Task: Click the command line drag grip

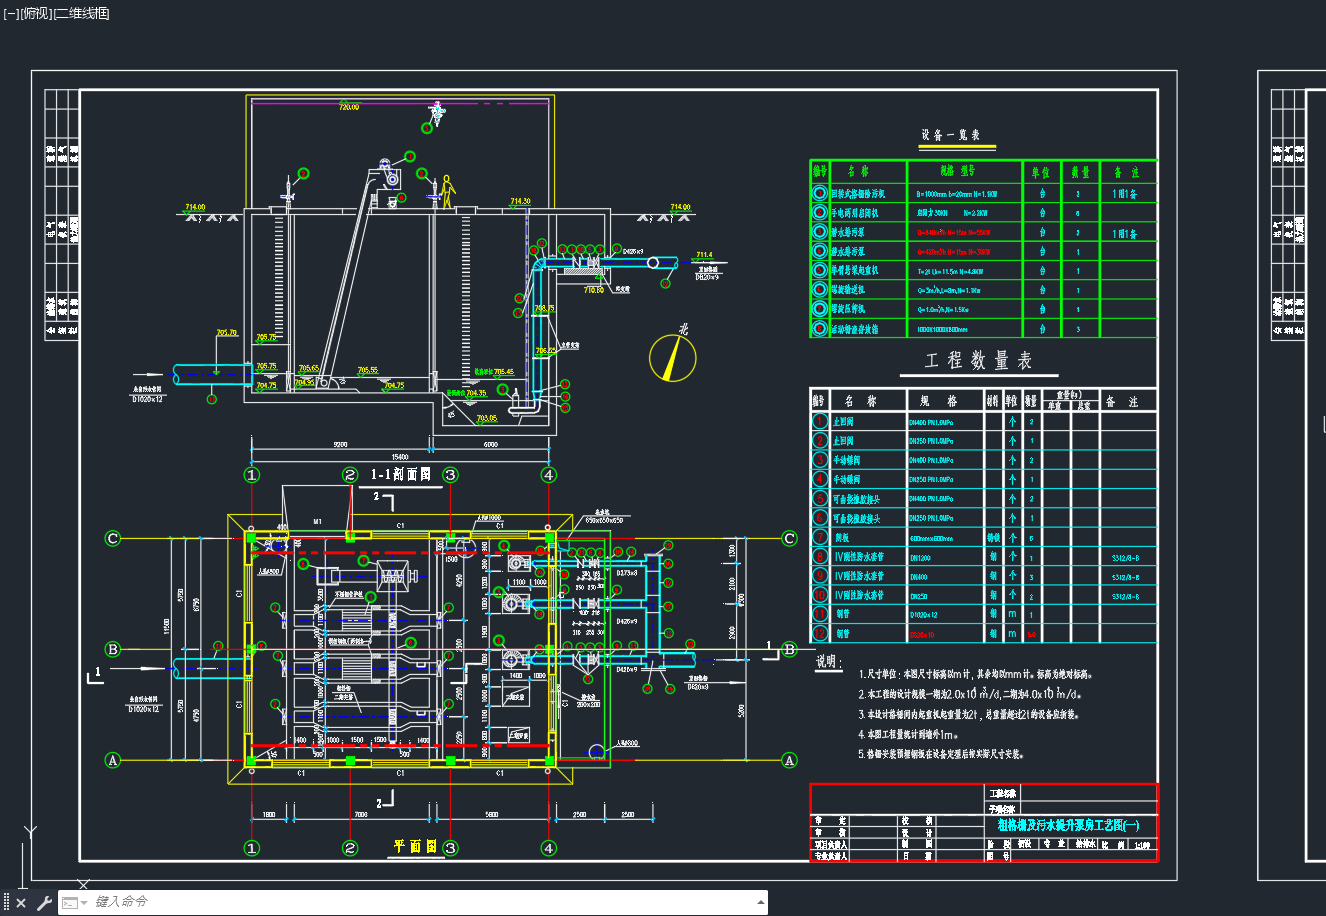Action: 6,902
